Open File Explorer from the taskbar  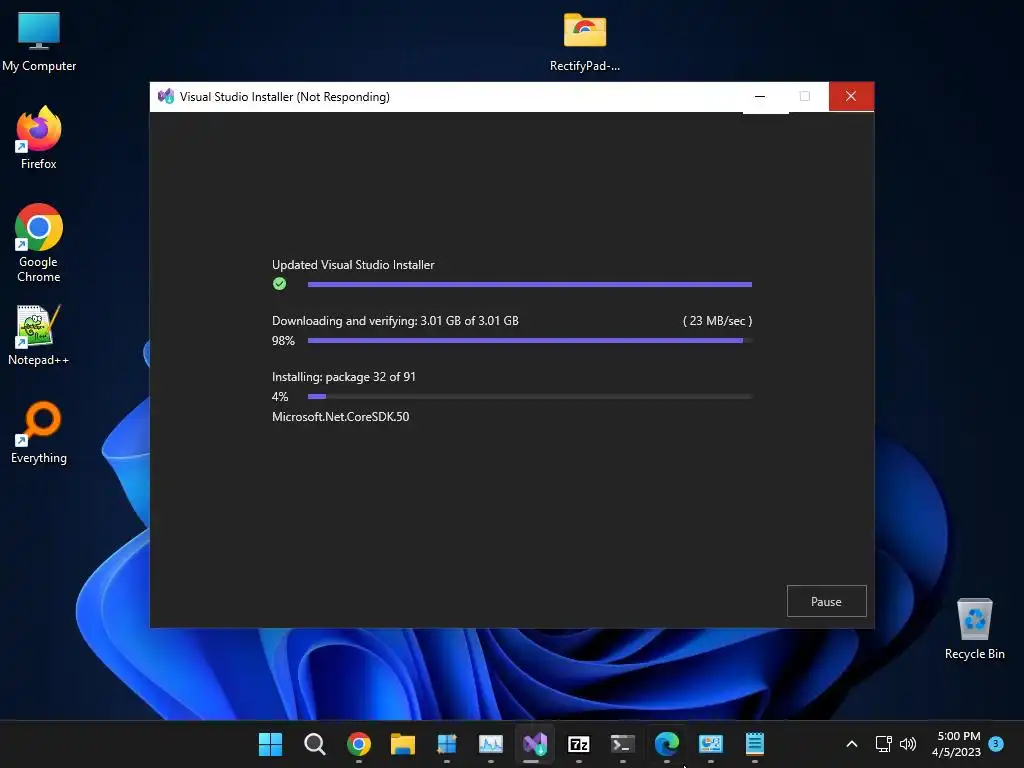point(403,744)
